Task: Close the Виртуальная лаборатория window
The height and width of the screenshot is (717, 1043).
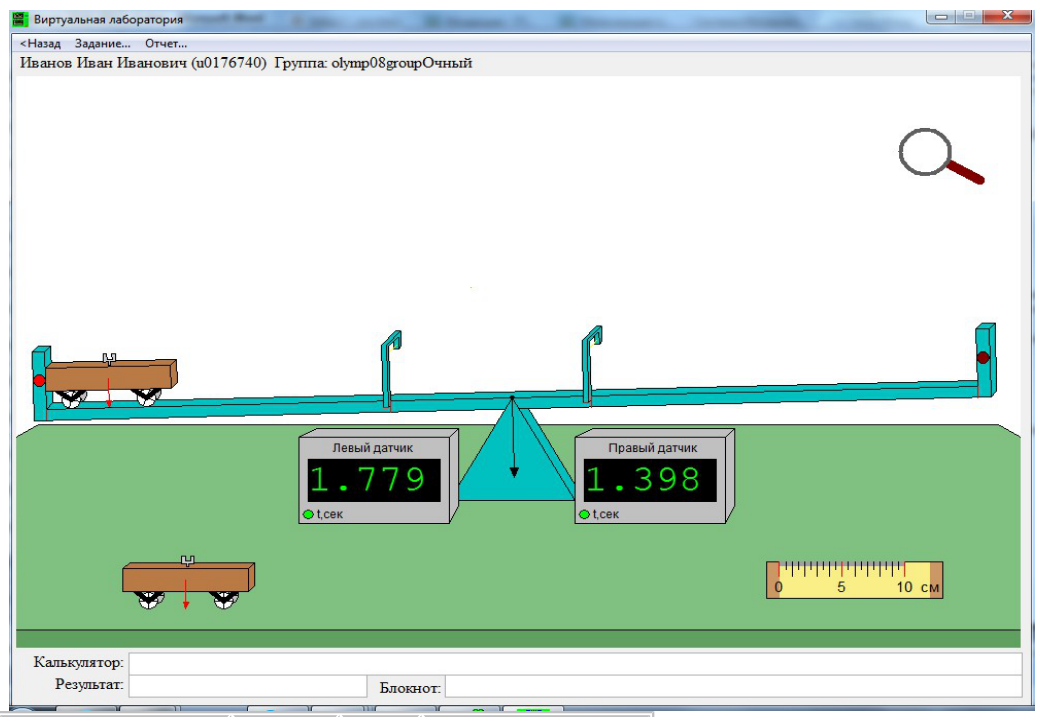Action: pos(1007,16)
